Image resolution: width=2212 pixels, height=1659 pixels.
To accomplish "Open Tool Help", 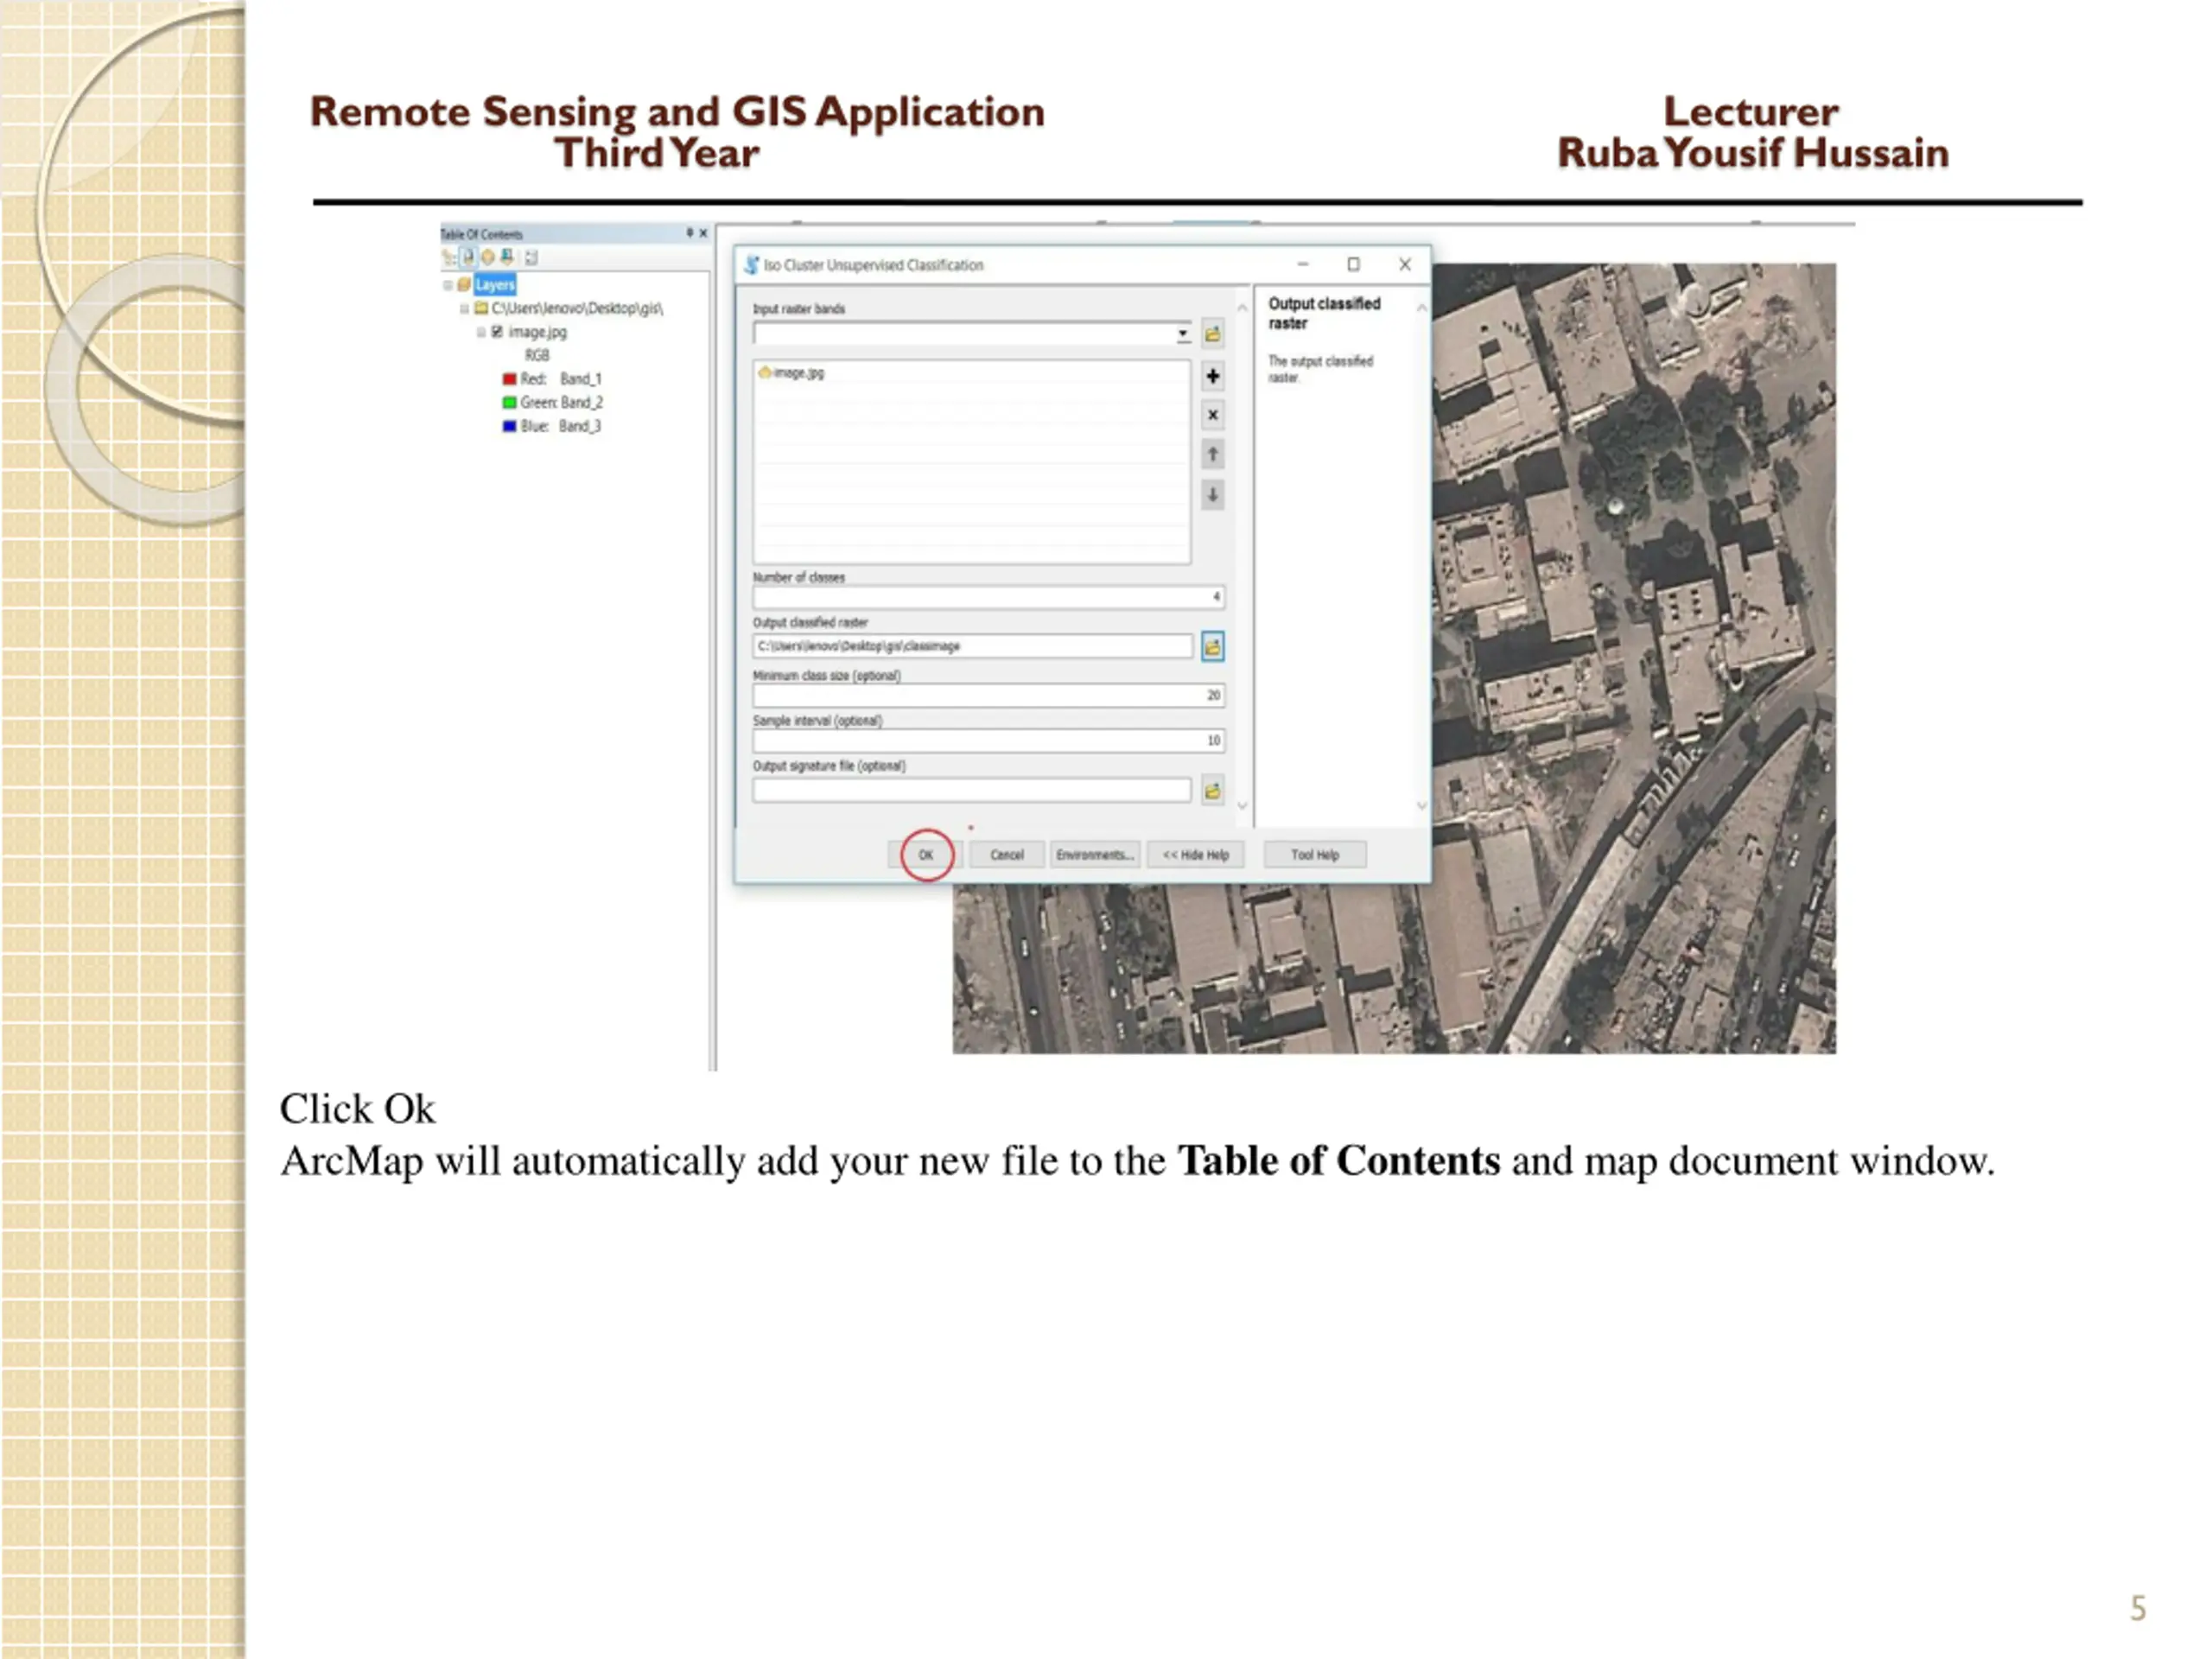I will (1314, 855).
